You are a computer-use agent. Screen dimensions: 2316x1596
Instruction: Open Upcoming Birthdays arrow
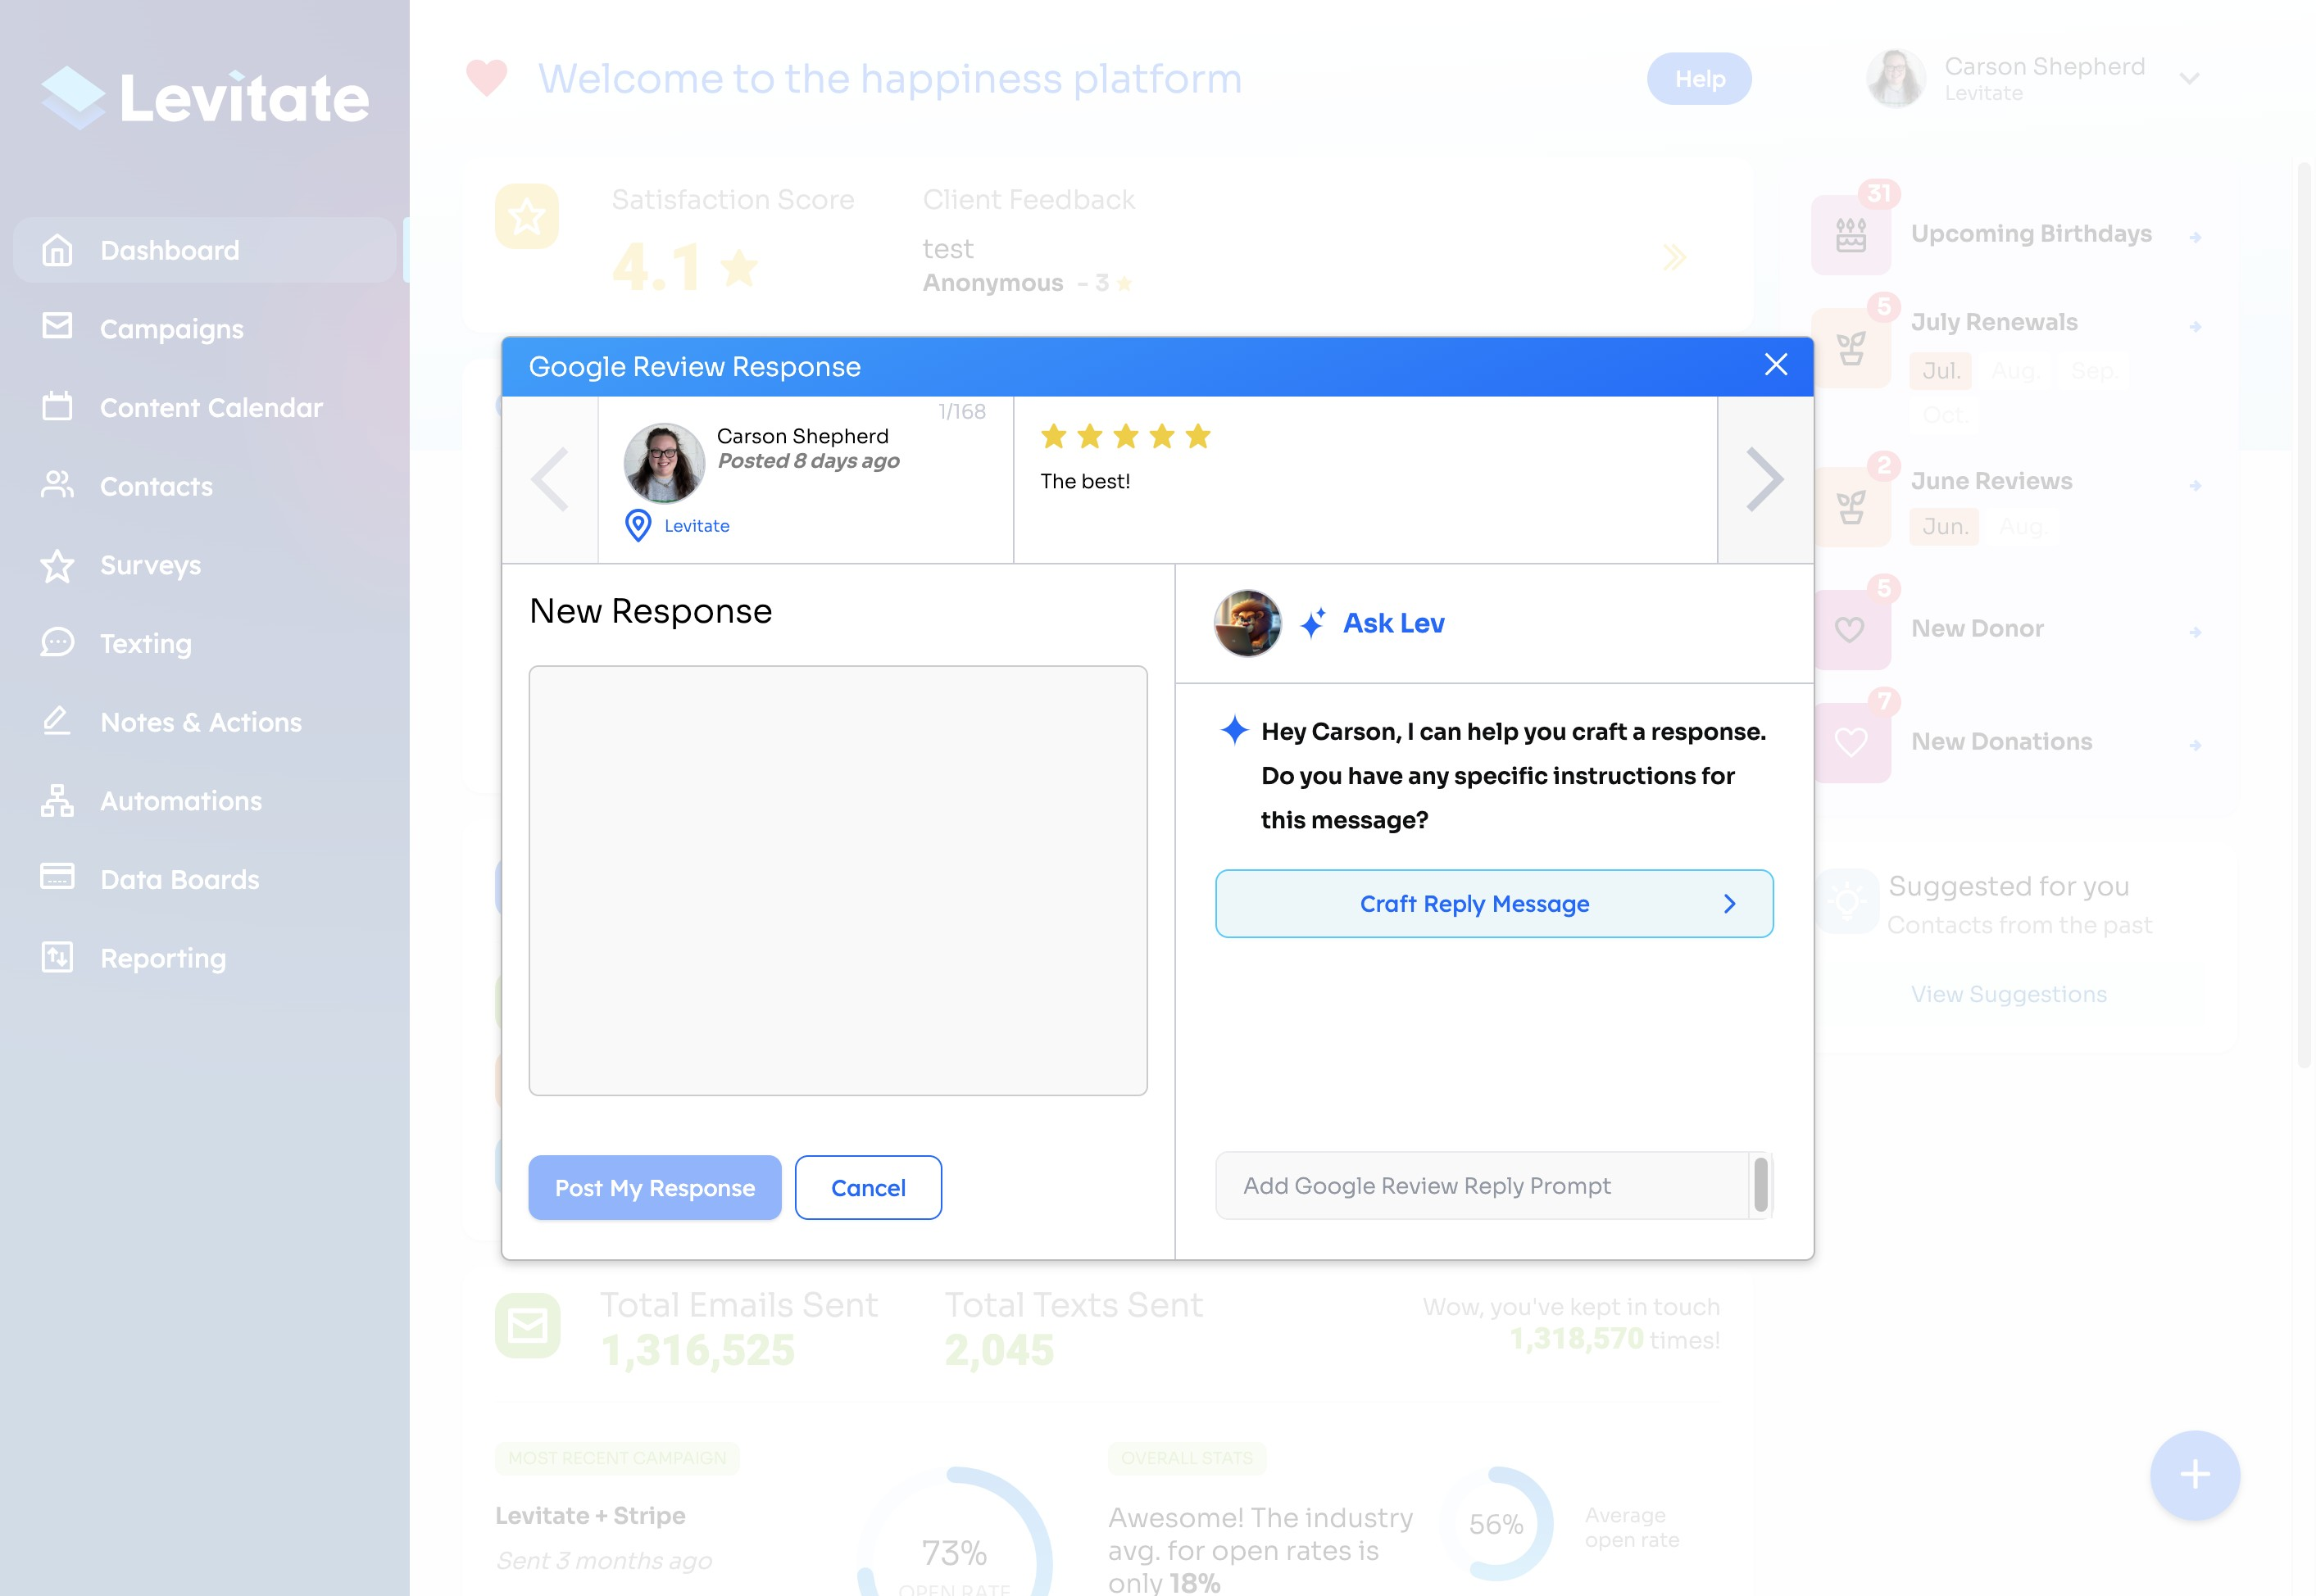2195,237
